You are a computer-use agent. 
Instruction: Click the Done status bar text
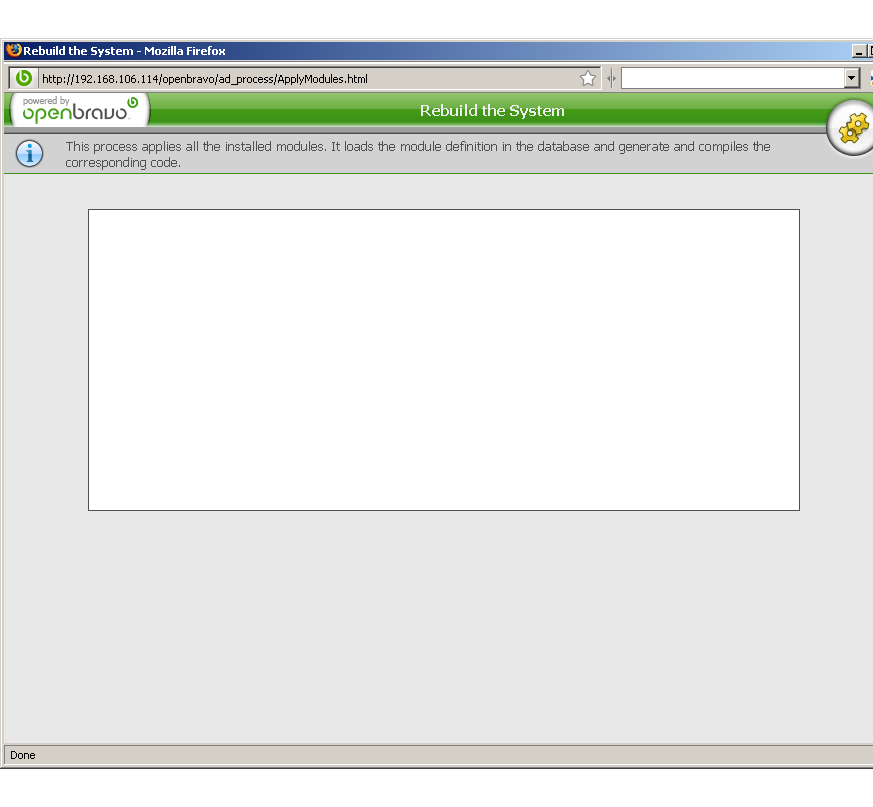point(23,755)
